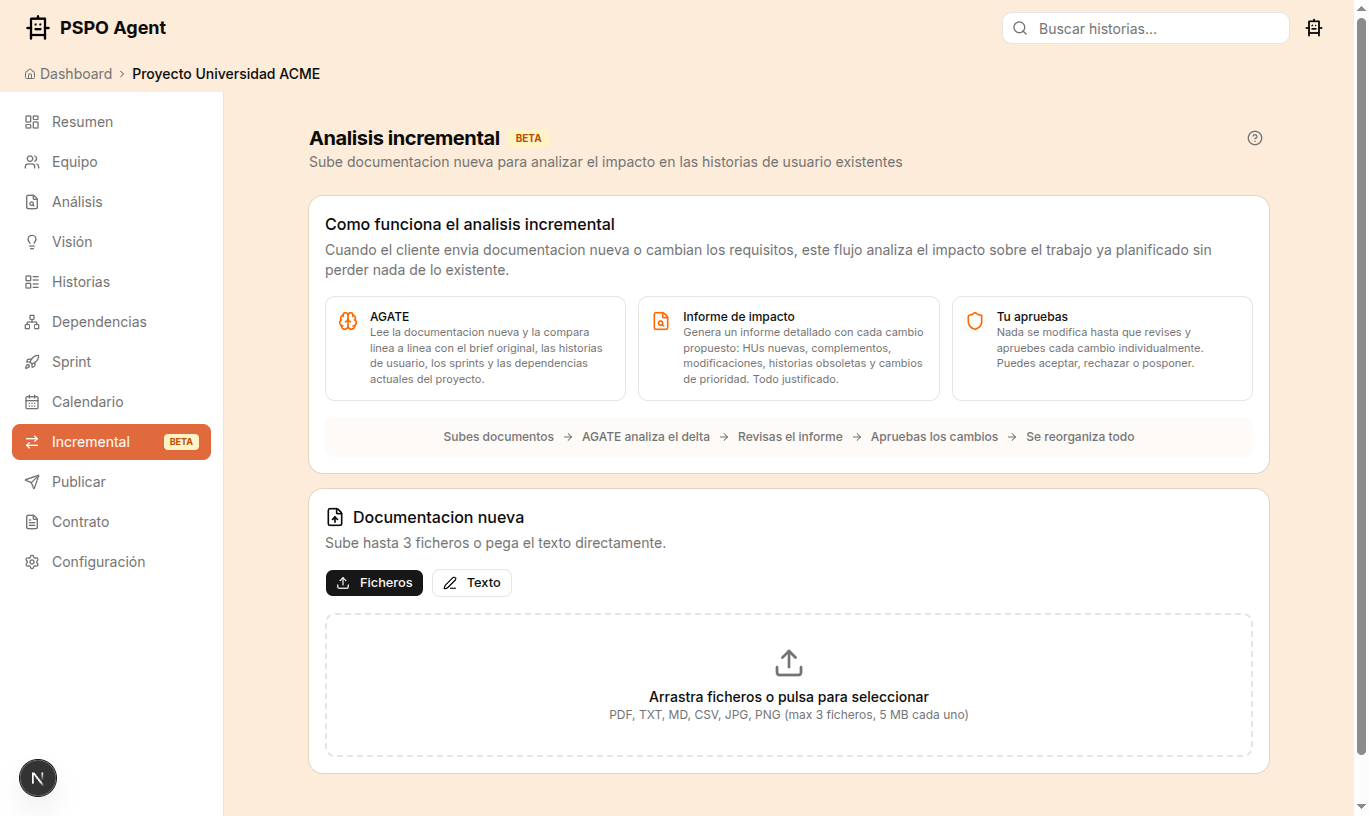Image resolution: width=1369 pixels, height=816 pixels.
Task: Click the Documentacion nueva file icon
Action: click(334, 516)
